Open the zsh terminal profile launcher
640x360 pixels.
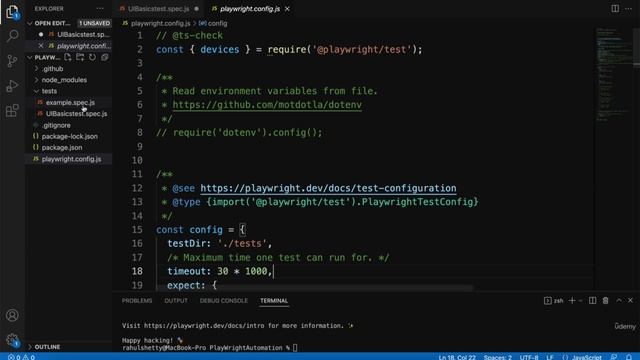click(x=553, y=301)
